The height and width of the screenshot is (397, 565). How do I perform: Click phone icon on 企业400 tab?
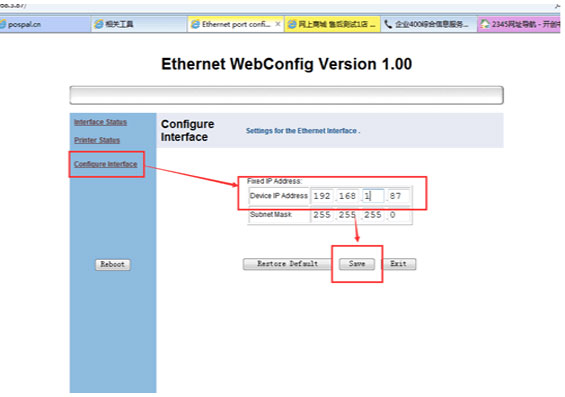point(388,24)
